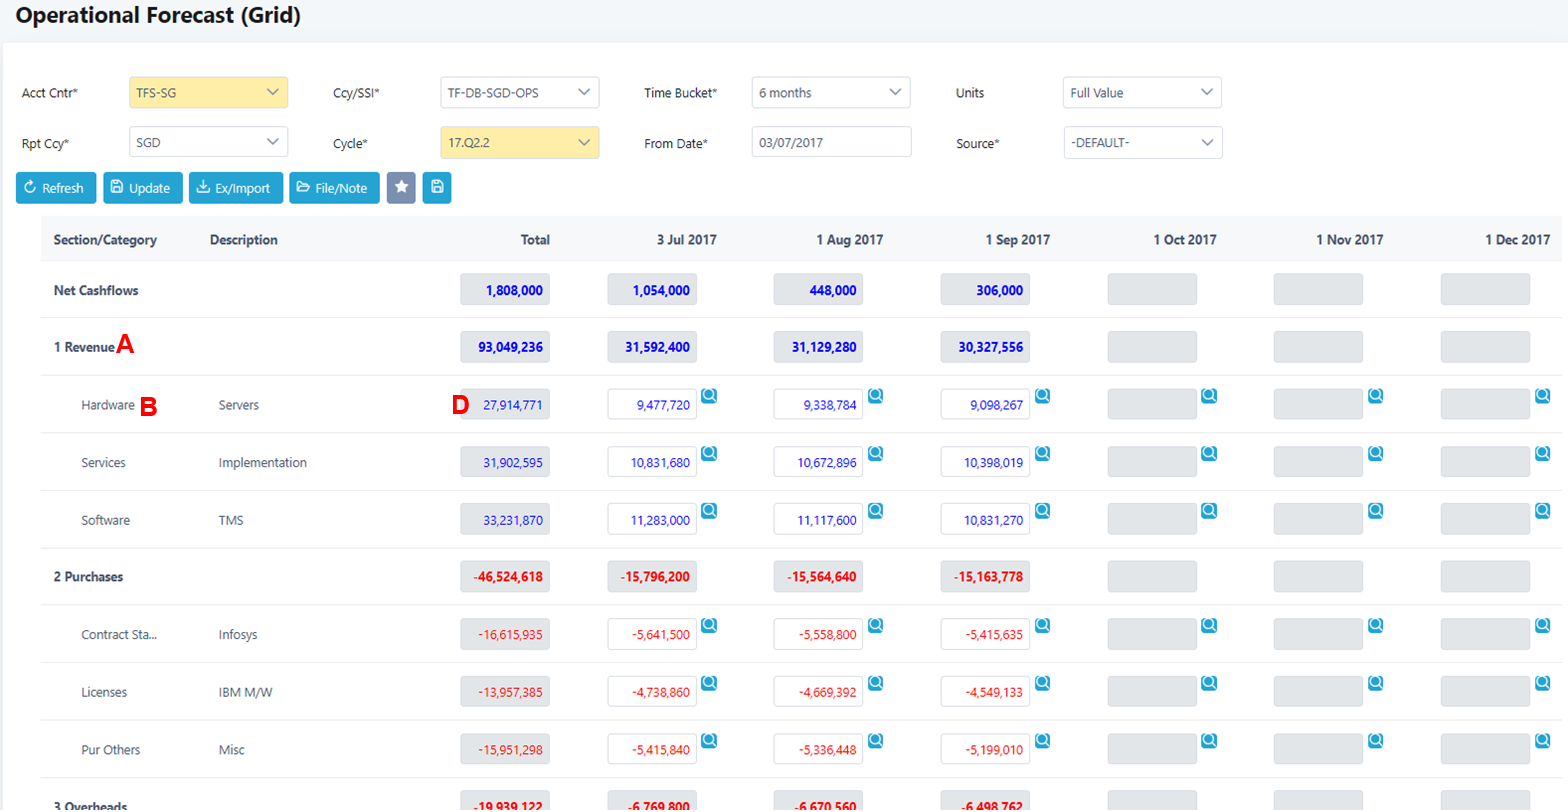Open the Units dropdown

pyautogui.click(x=1141, y=93)
